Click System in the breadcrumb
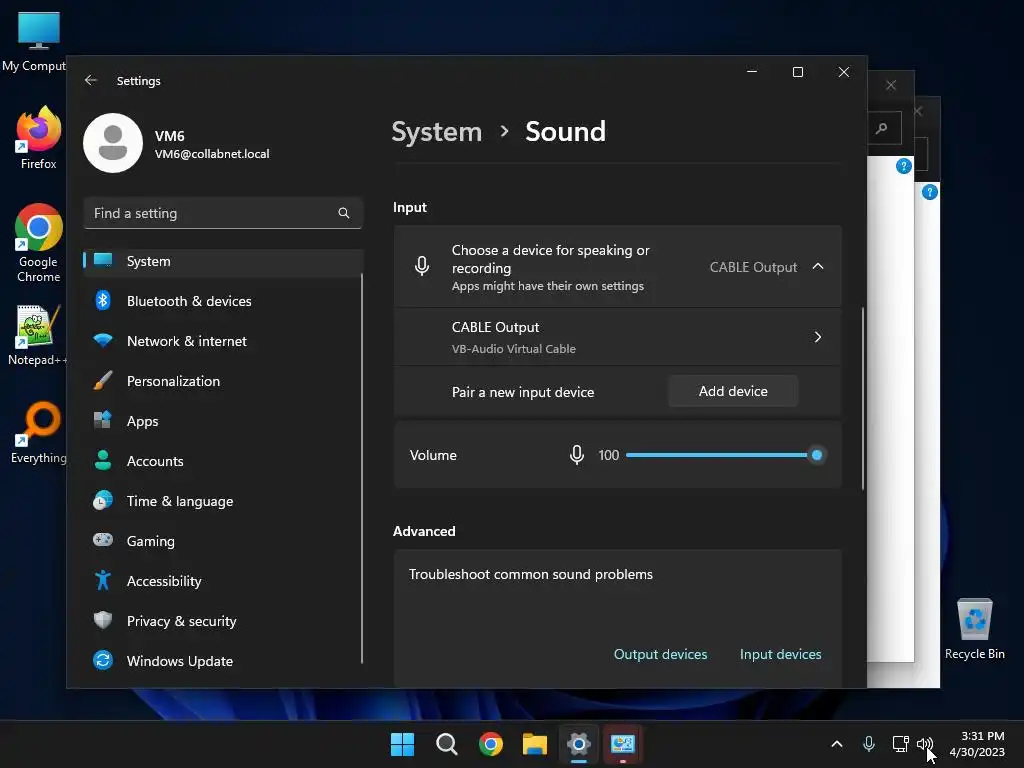This screenshot has width=1024, height=768. [x=436, y=131]
